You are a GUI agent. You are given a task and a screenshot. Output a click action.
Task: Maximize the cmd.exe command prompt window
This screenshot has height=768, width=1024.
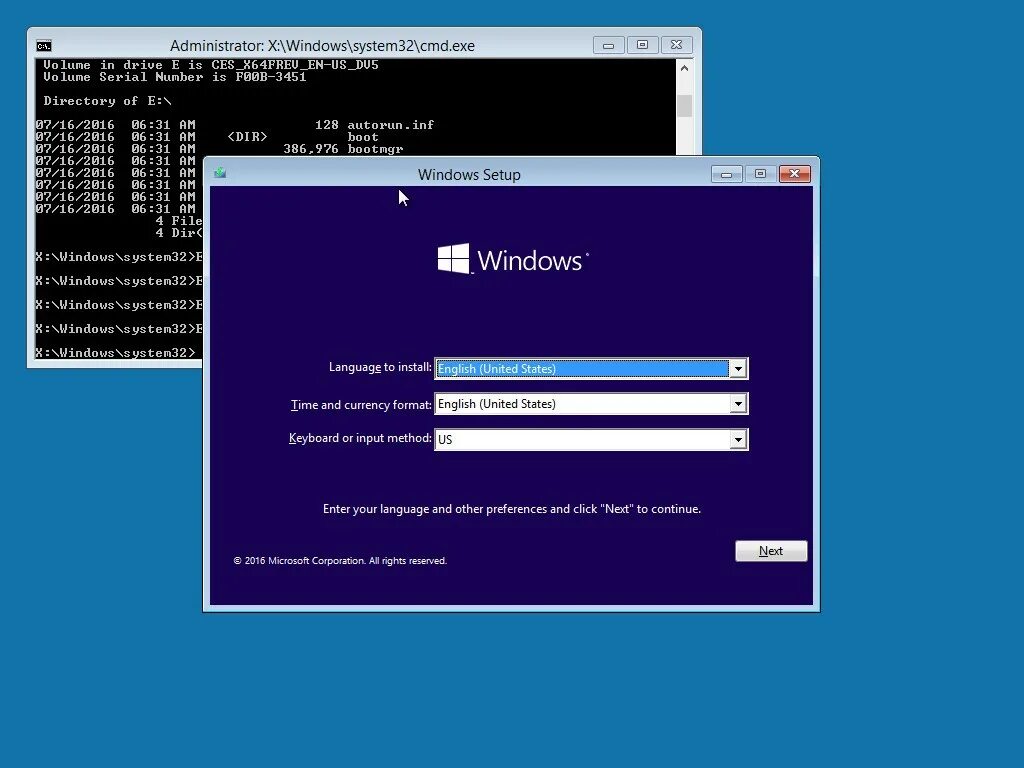coord(642,45)
